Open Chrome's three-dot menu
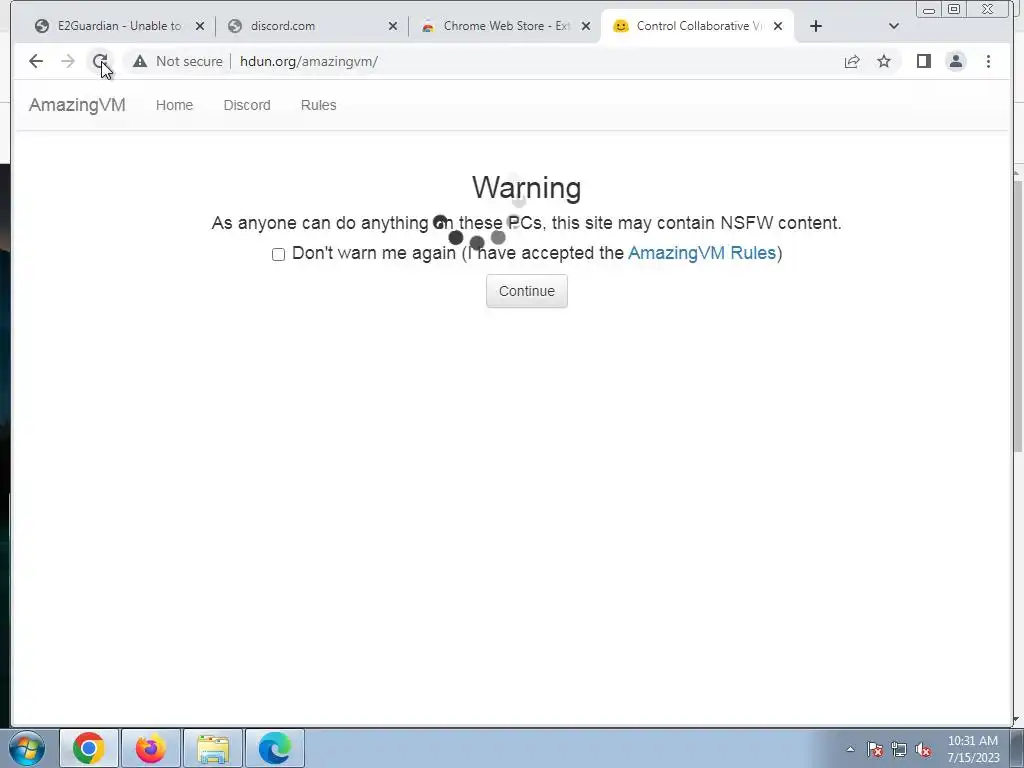1024x768 pixels. [x=988, y=61]
